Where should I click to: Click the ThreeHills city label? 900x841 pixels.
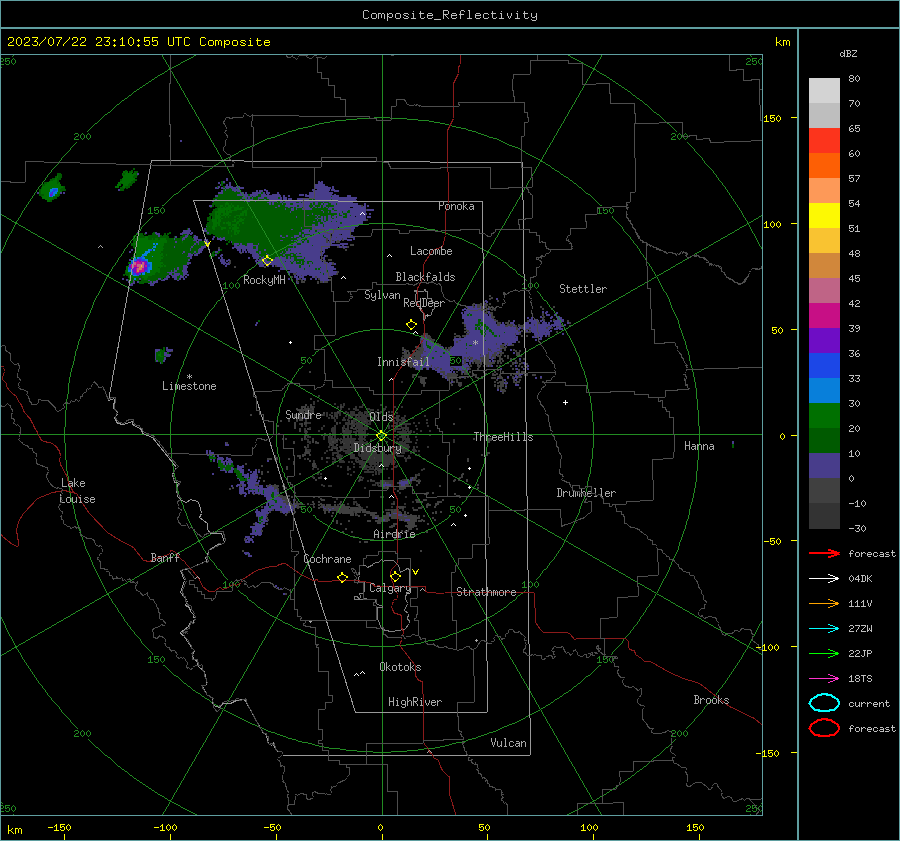[x=503, y=437]
